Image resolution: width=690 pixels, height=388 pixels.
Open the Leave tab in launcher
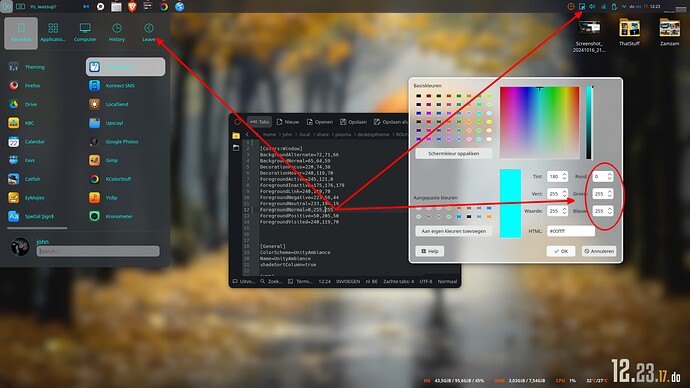click(149, 33)
